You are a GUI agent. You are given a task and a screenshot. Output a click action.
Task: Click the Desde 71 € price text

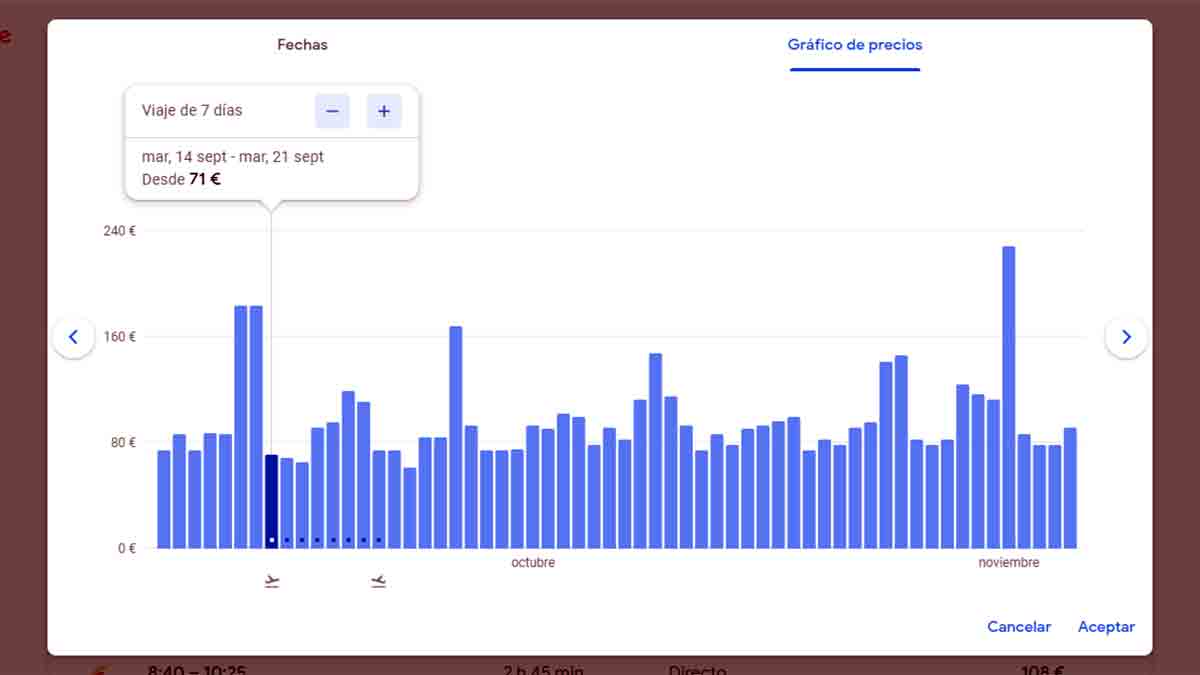181,180
